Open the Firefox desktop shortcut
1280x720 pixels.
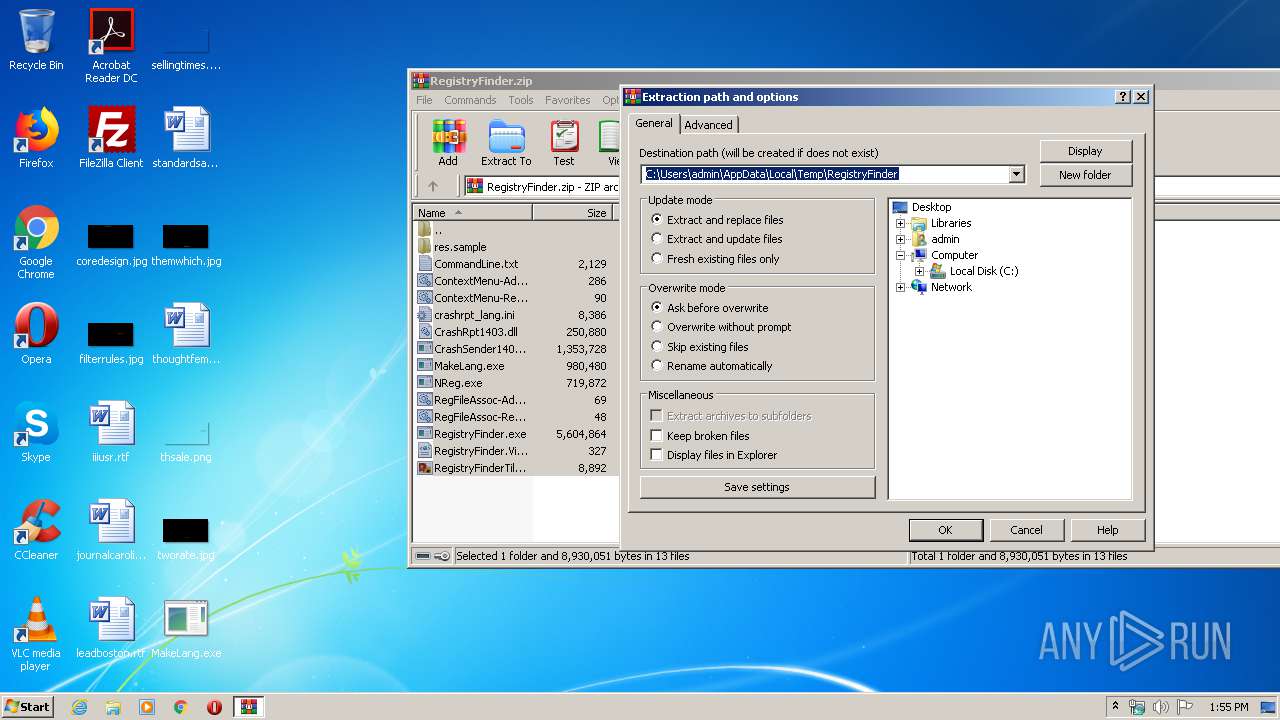click(x=36, y=138)
